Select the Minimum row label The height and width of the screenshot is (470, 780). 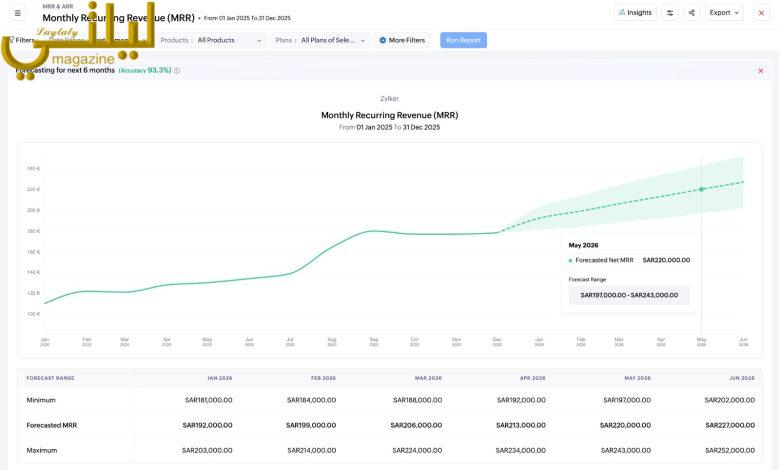[44, 400]
